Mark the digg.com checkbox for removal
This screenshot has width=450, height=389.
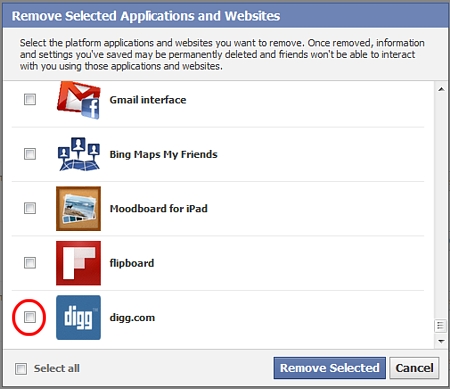[30, 317]
